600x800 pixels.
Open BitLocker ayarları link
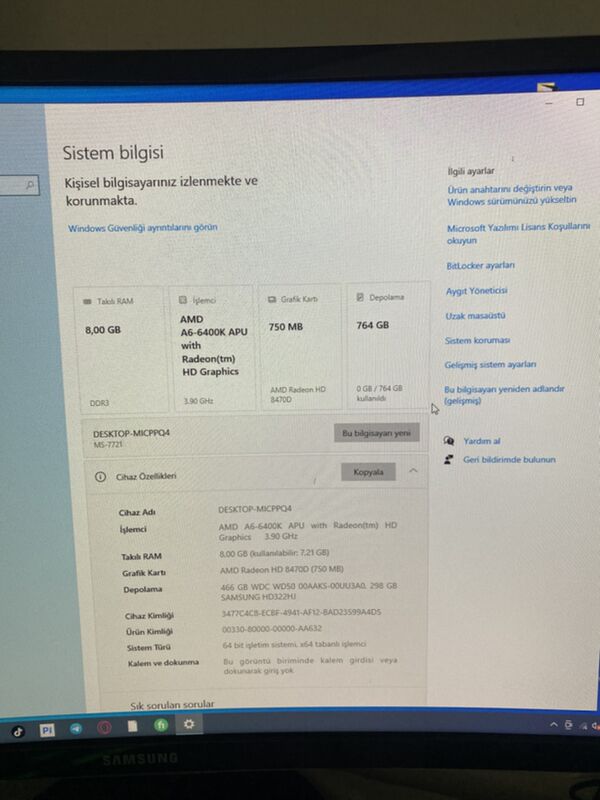click(481, 266)
